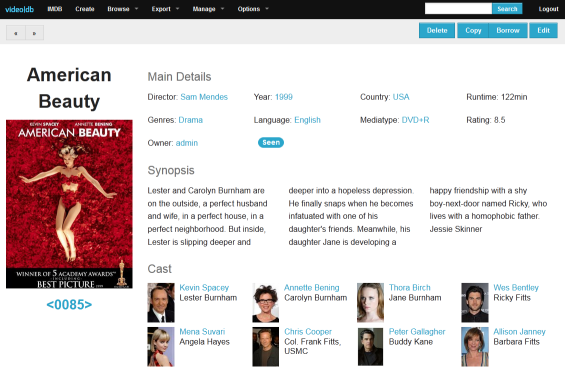Open Mena Suvari name link
The width and height of the screenshot is (565, 368).
202,332
